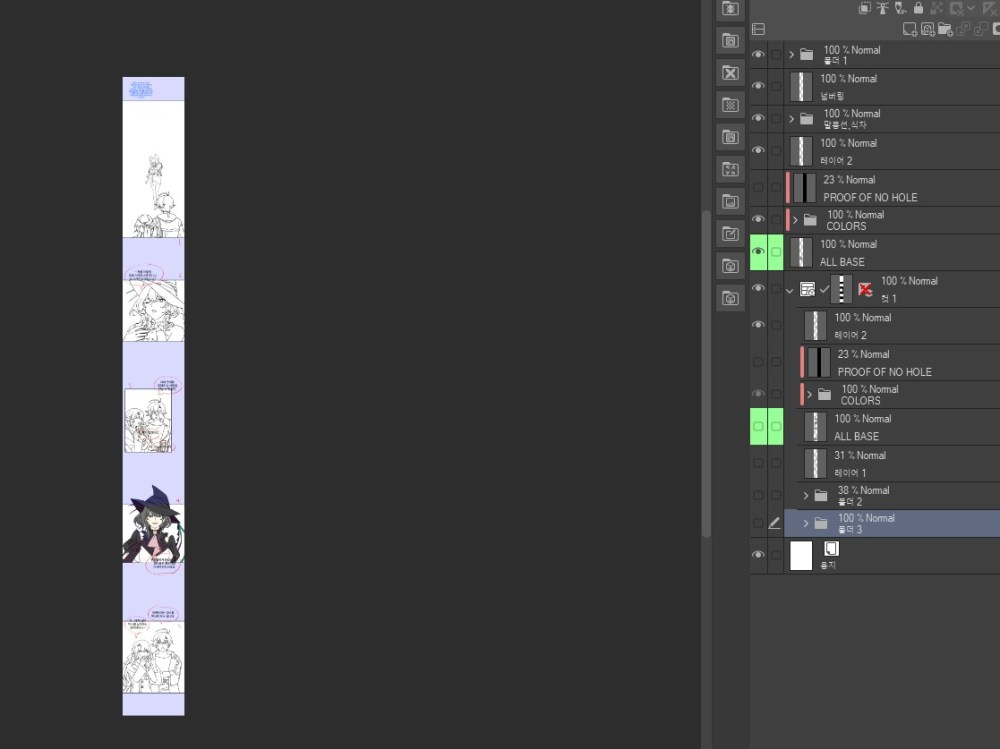Open the image material folder with landscape icon
Screen dimensions: 1000x749
[730, 202]
